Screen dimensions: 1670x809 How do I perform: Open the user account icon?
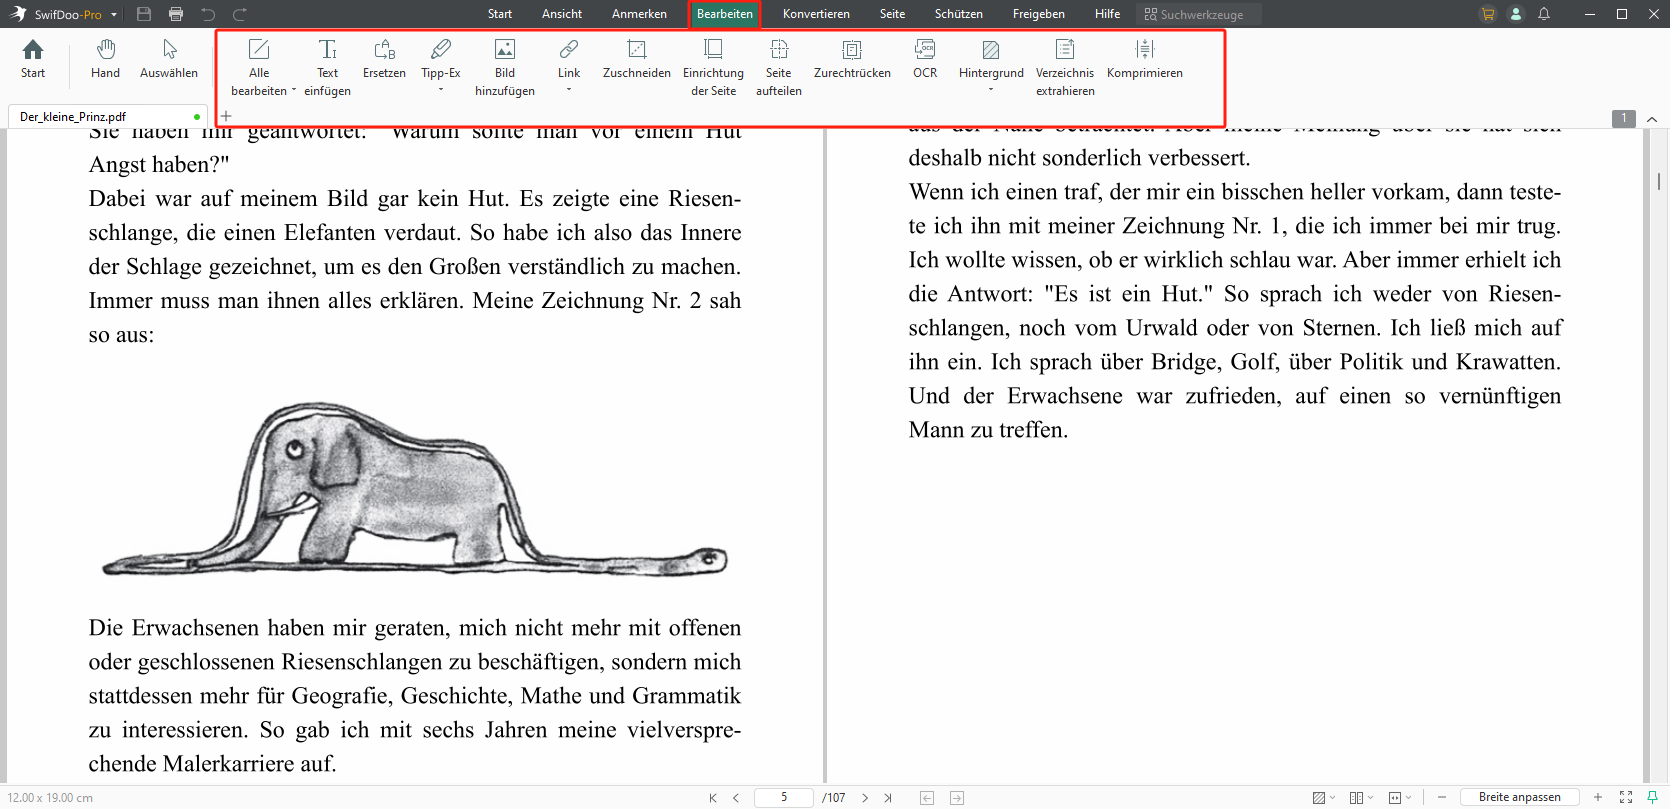click(1516, 14)
